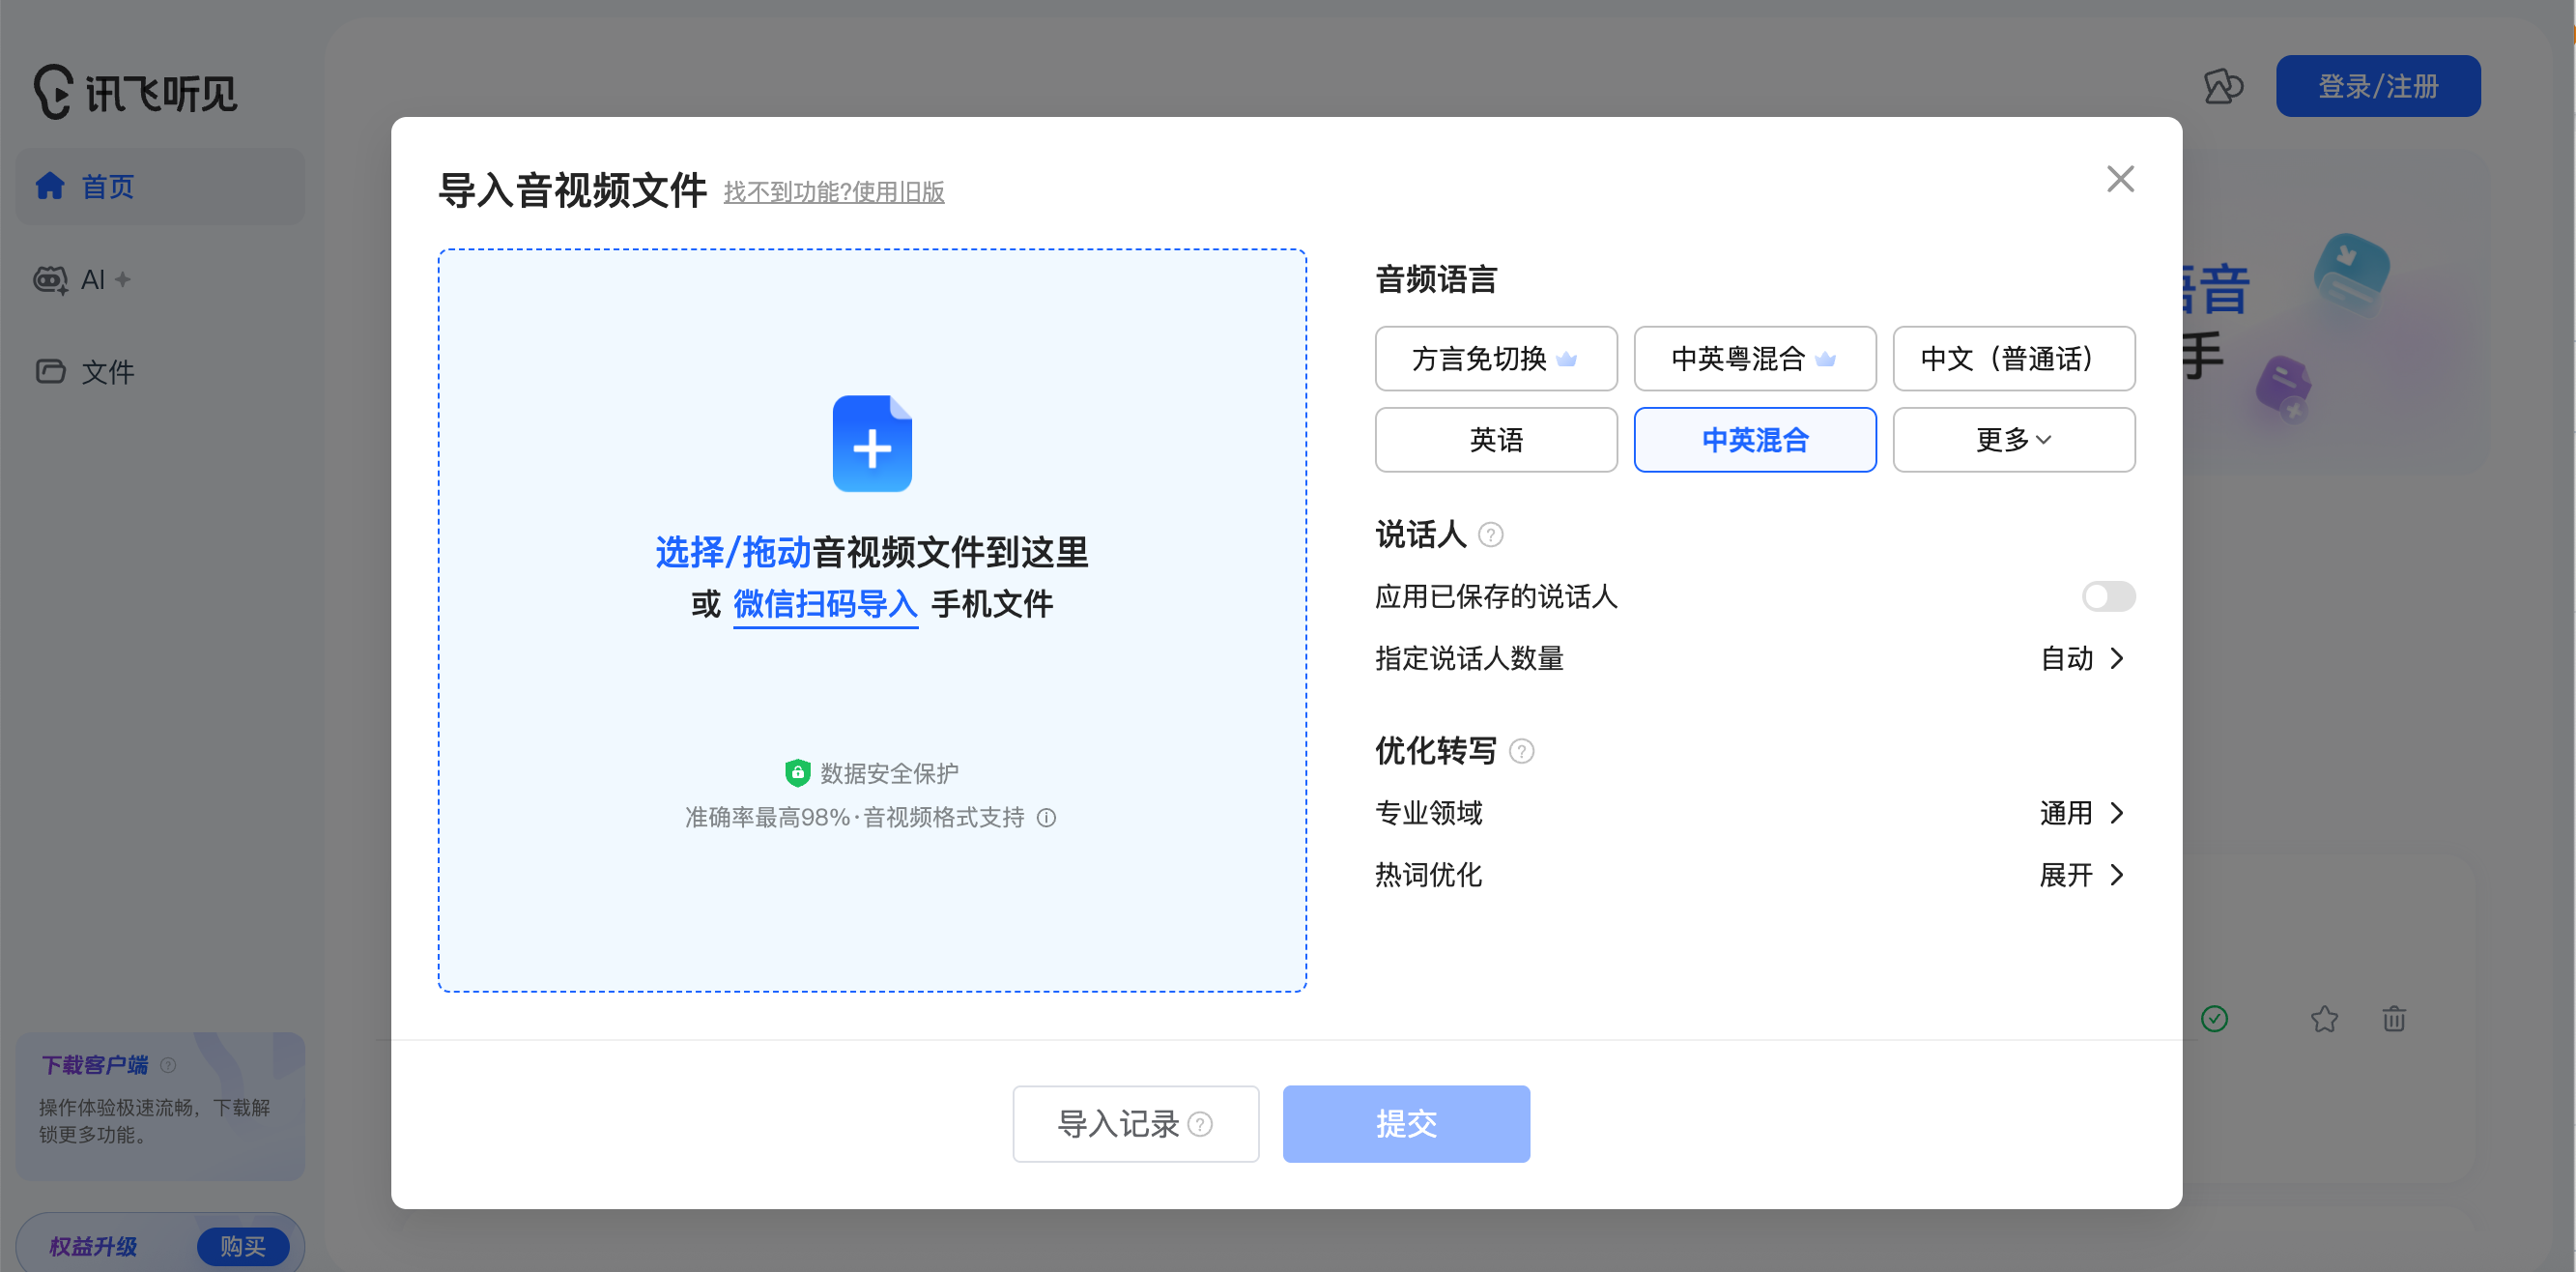Click the feedback icon left of 登录/注册
Viewport: 2576px width, 1272px height.
coord(2223,87)
